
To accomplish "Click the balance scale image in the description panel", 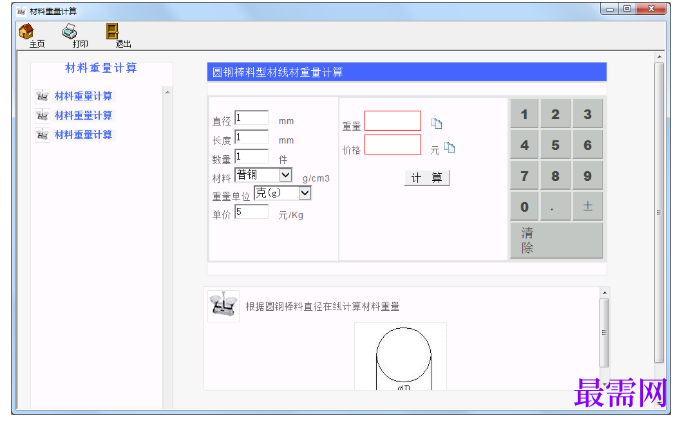I will [x=223, y=305].
